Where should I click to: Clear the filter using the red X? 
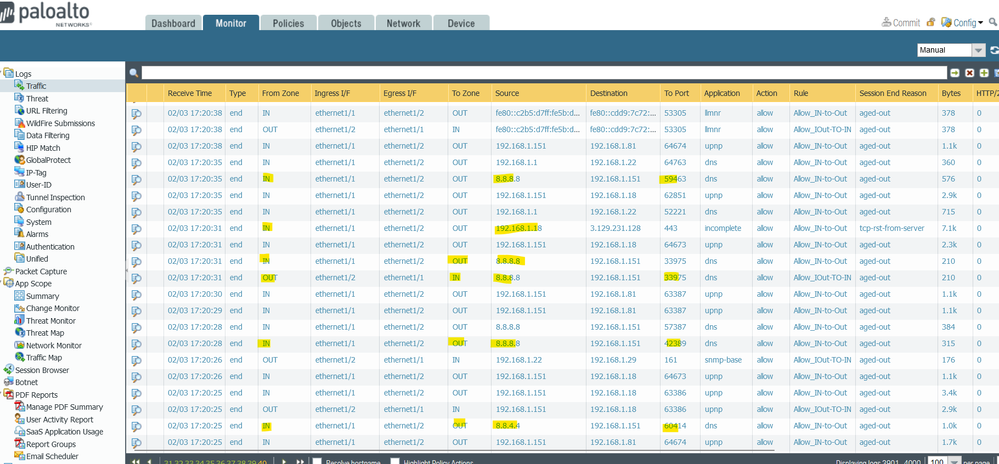(x=969, y=73)
